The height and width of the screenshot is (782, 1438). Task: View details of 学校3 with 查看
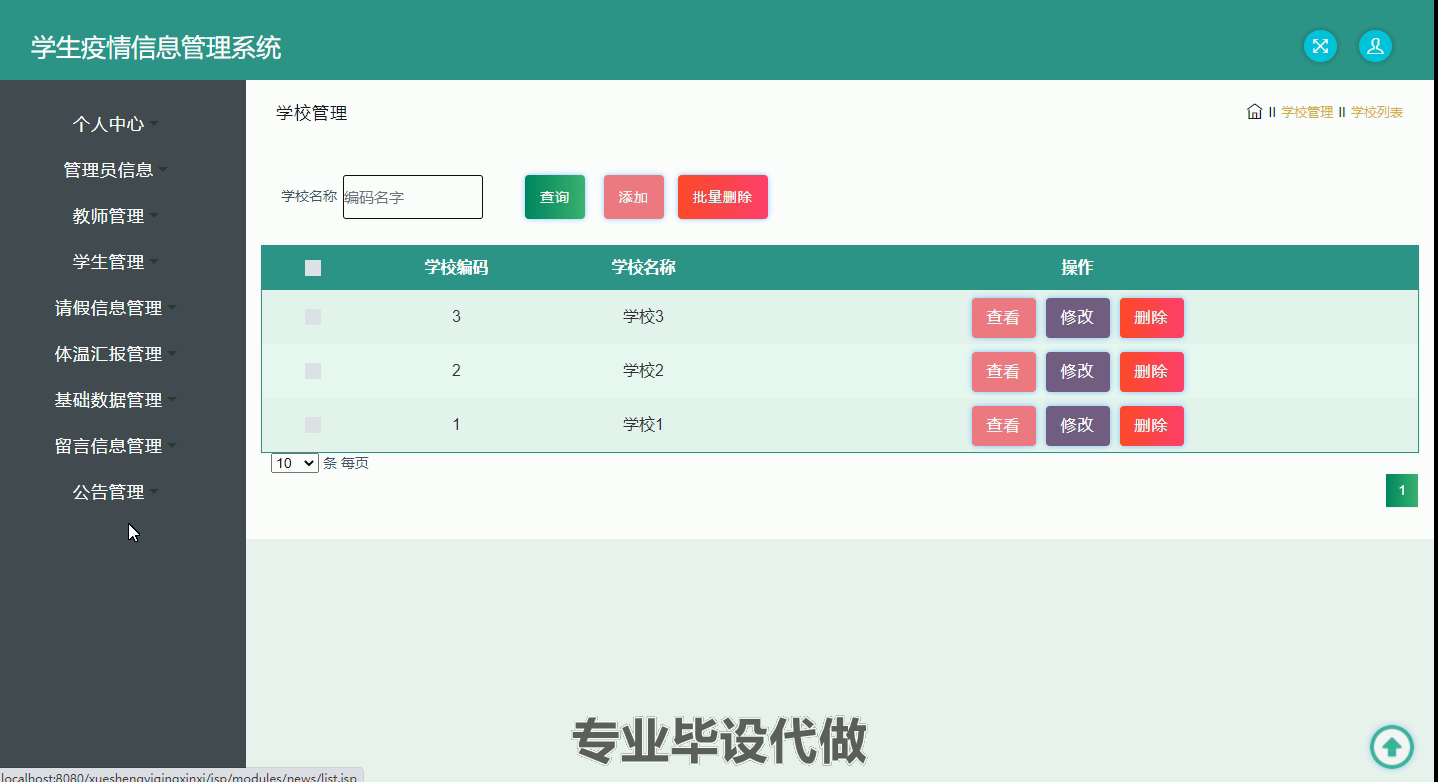click(x=1003, y=318)
